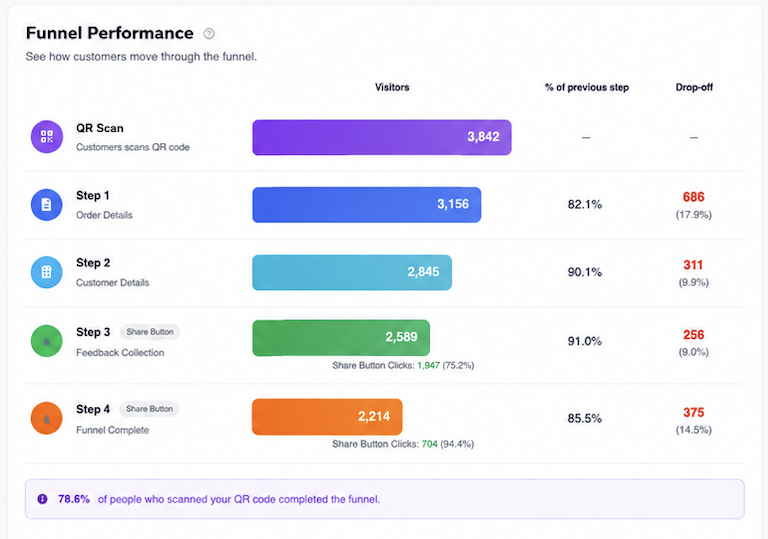Image resolution: width=768 pixels, height=539 pixels.
Task: Click the (9.0%) drop-off percentage
Action: tap(694, 352)
